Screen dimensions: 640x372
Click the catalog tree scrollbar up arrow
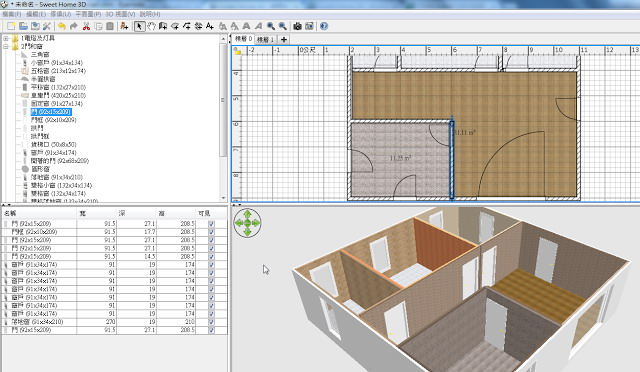[x=223, y=39]
